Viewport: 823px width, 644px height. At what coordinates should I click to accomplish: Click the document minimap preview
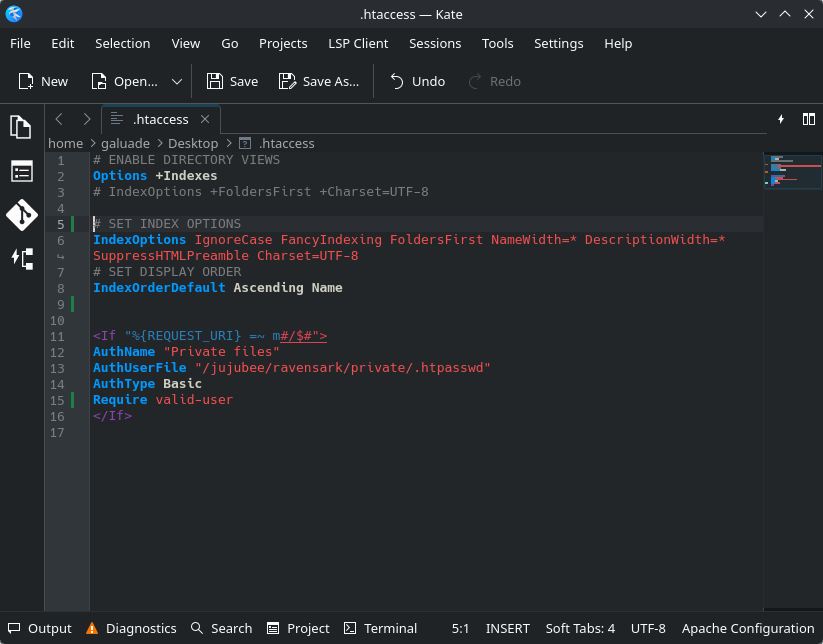coord(792,170)
